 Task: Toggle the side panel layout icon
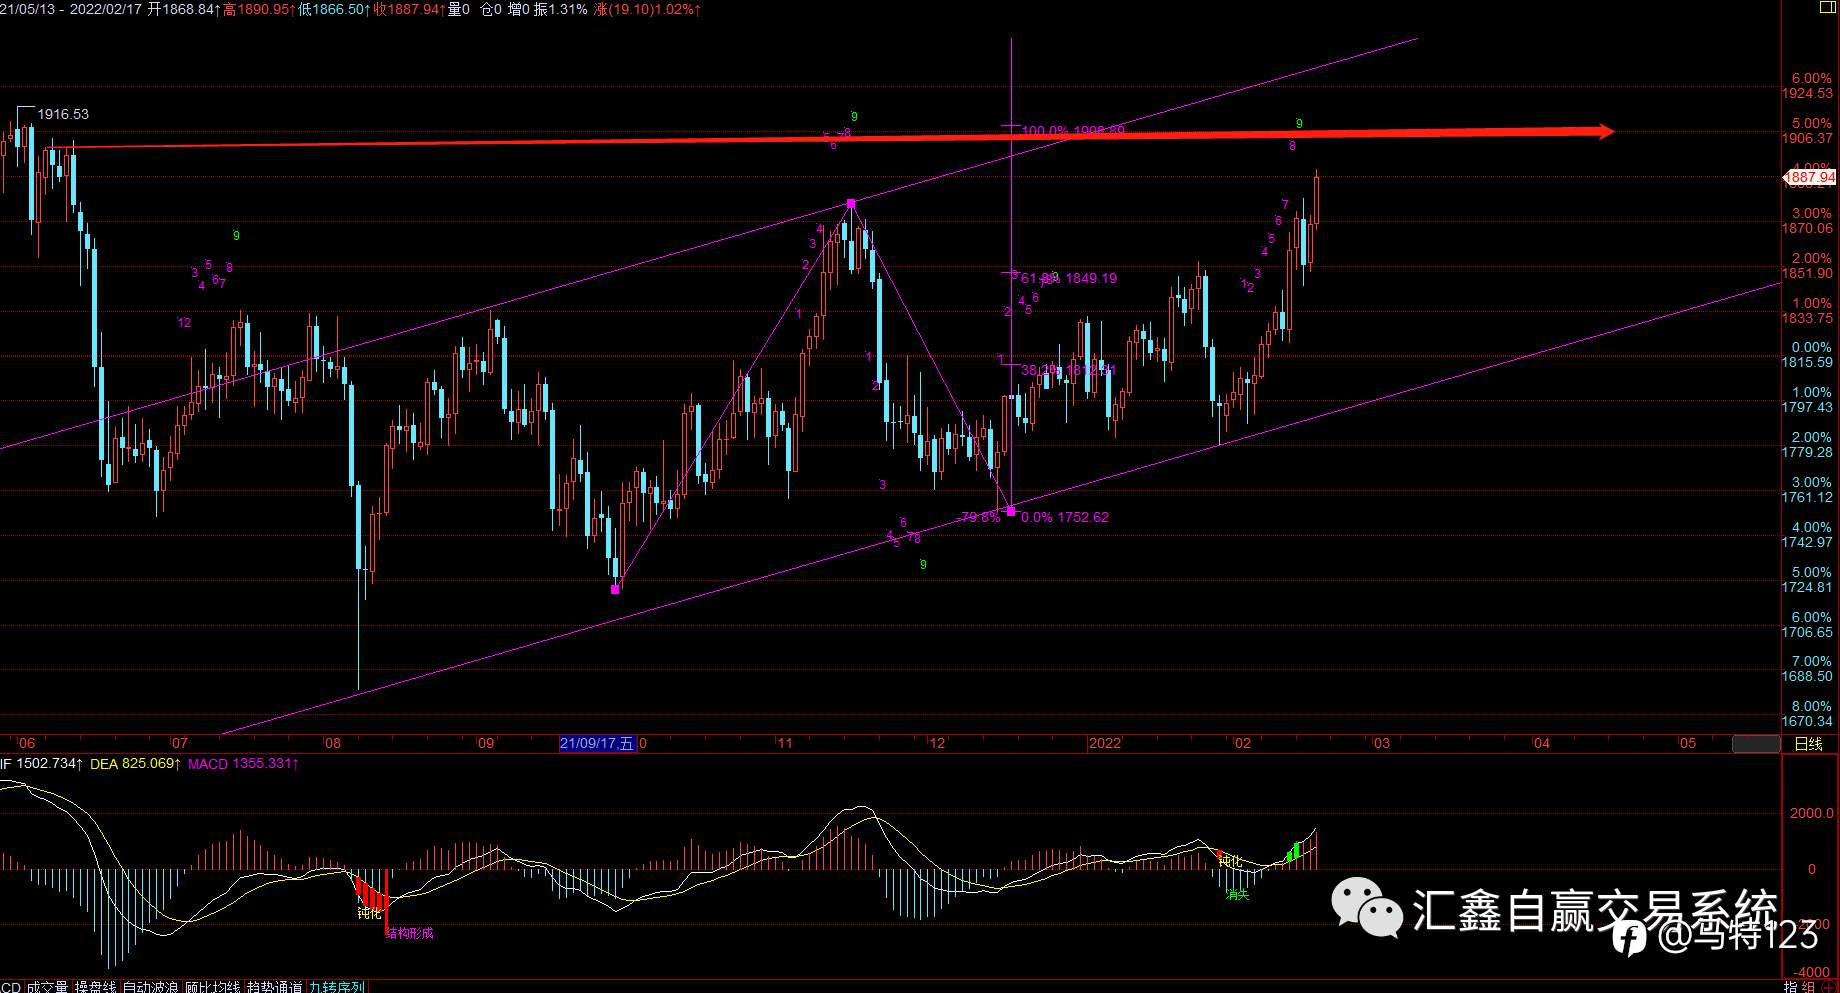click(x=1826, y=6)
